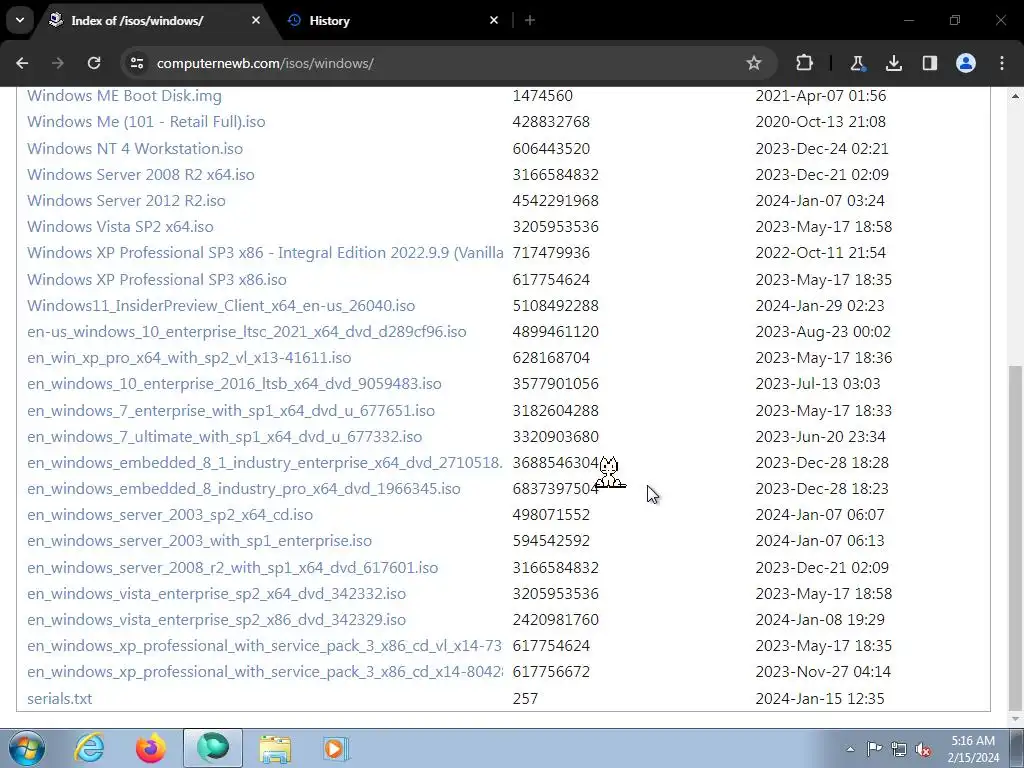Download en_windows_xp_professional x86_cd_vl_x14-73 iso

[264, 647]
